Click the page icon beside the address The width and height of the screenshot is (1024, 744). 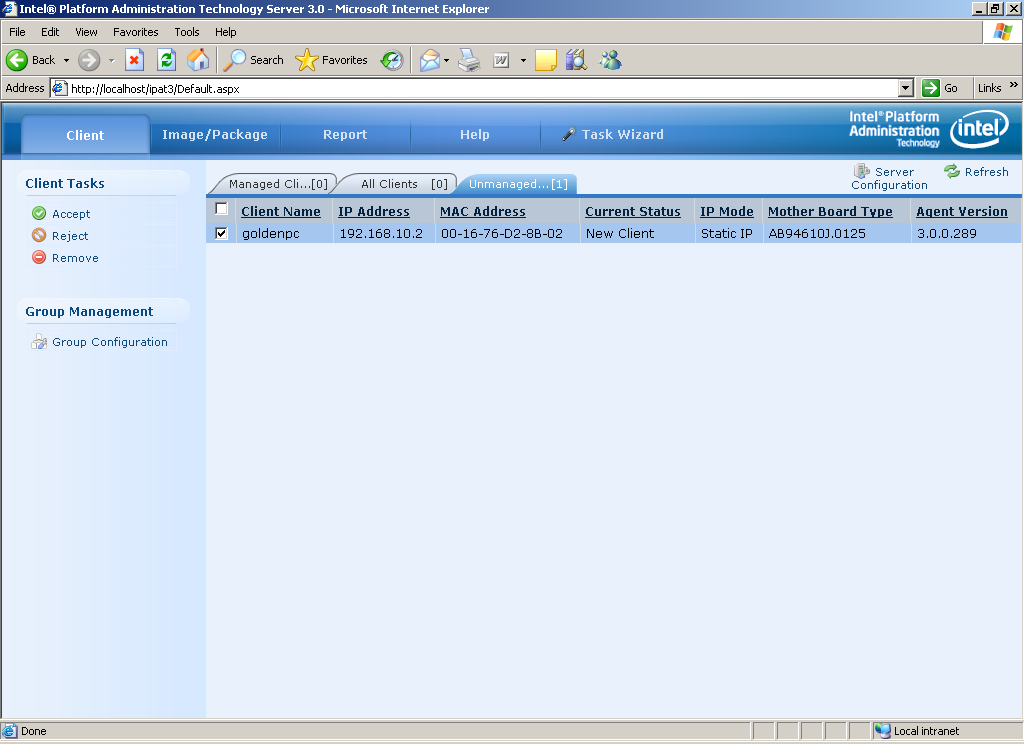click(59, 88)
